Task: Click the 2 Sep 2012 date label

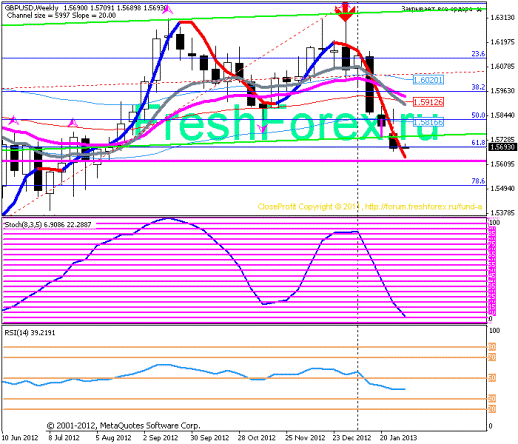Action: click(161, 438)
